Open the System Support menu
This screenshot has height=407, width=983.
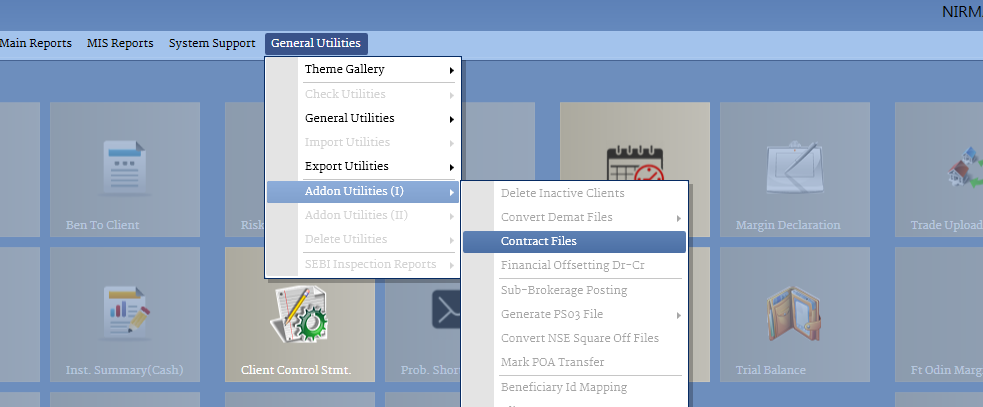[x=212, y=44]
